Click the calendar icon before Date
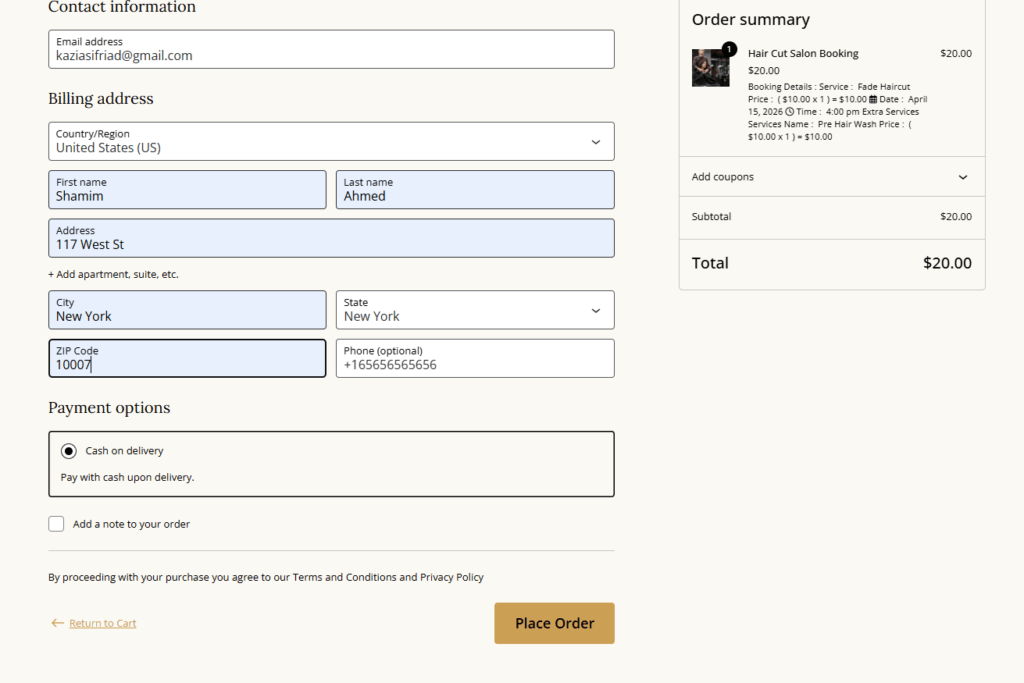Viewport: 1024px width, 683px height. 873,99
